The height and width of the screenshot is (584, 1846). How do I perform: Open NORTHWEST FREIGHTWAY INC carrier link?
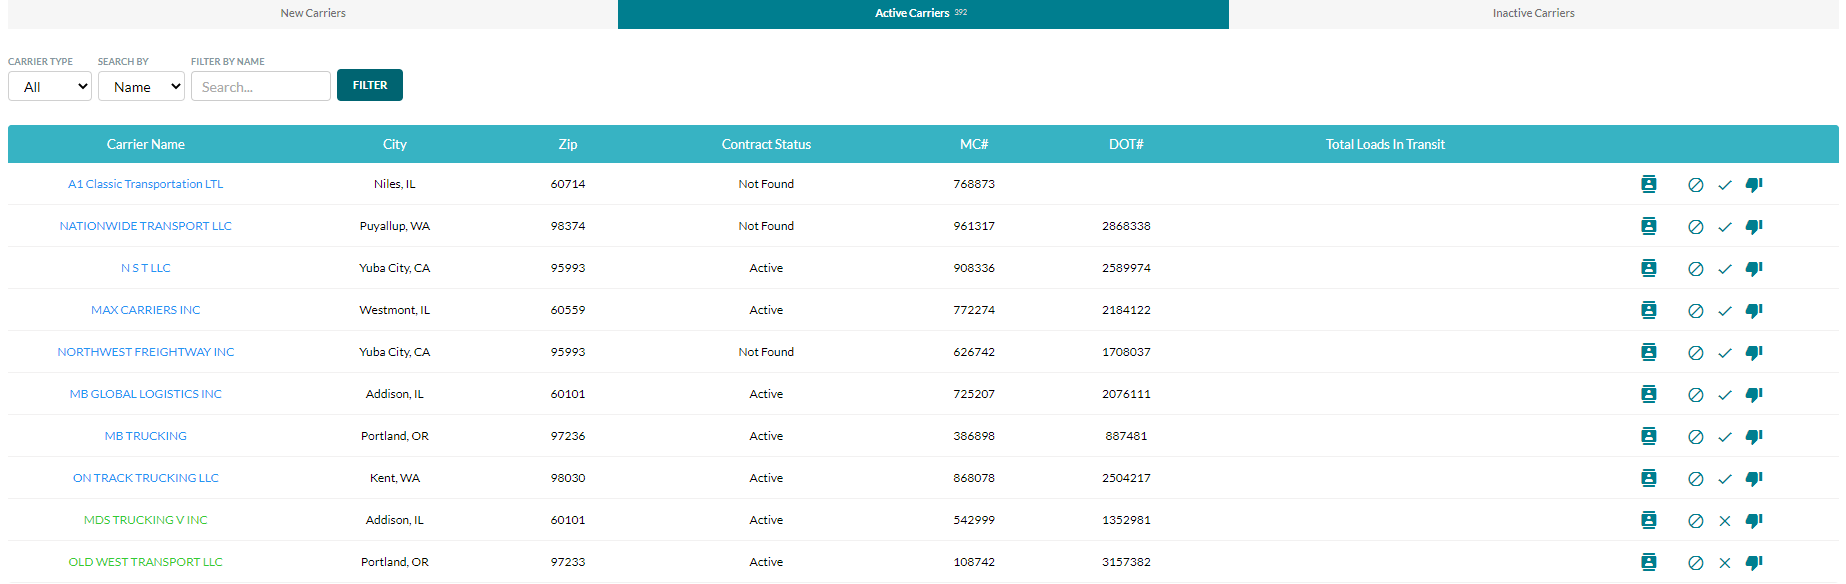click(146, 352)
